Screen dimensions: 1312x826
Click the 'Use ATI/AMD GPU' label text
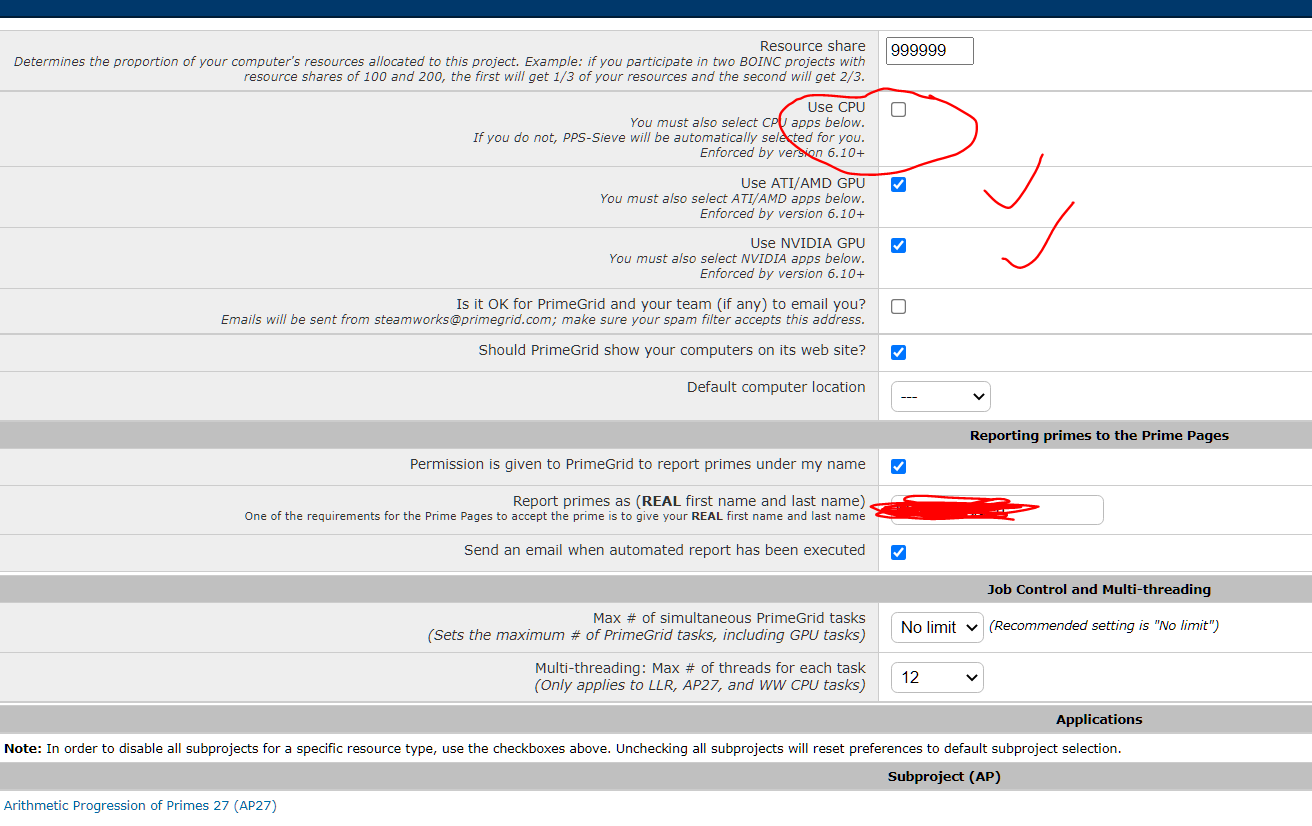tap(803, 183)
